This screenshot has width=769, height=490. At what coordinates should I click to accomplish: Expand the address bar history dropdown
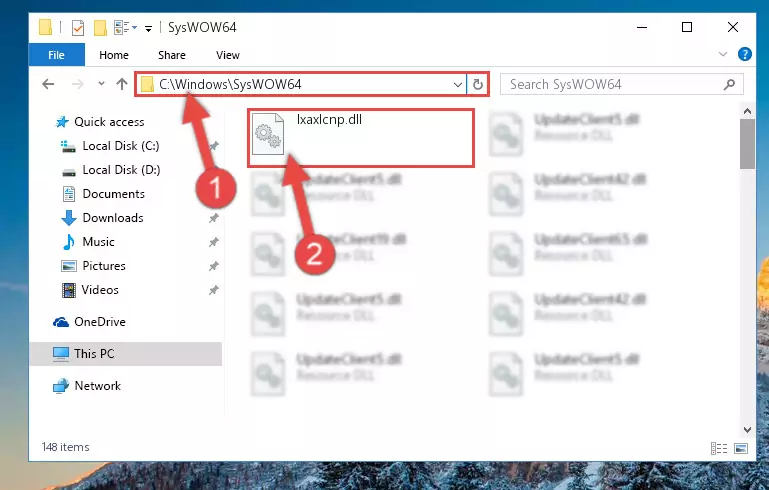458,84
